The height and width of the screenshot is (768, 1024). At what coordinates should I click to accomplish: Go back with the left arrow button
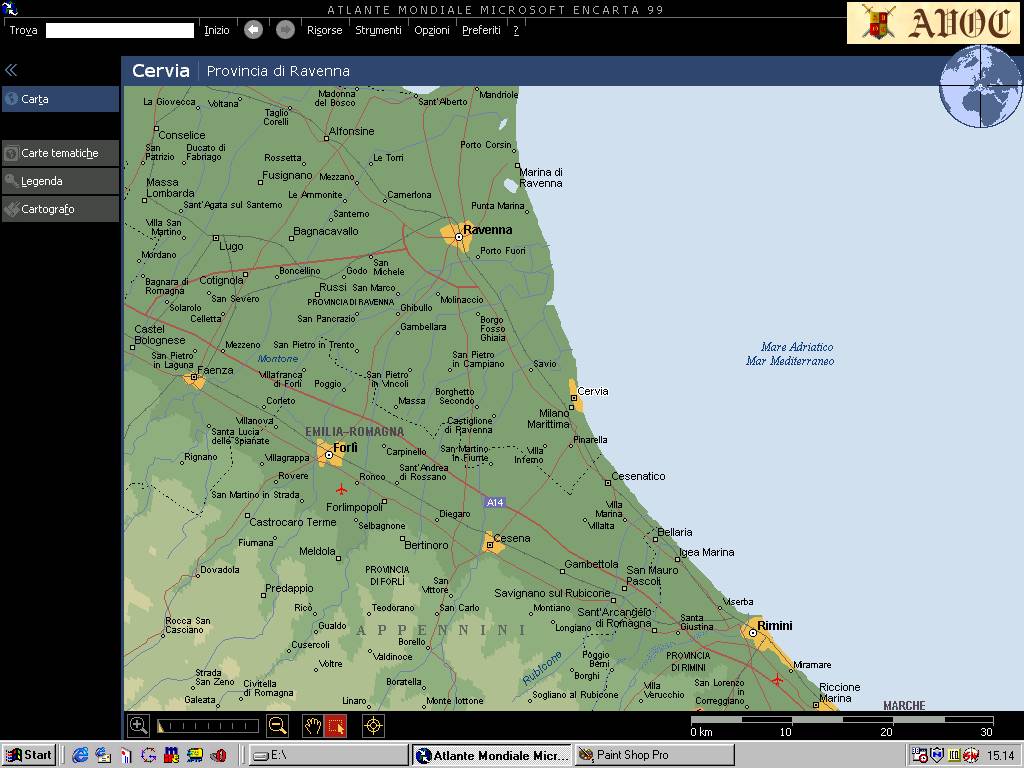click(253, 30)
